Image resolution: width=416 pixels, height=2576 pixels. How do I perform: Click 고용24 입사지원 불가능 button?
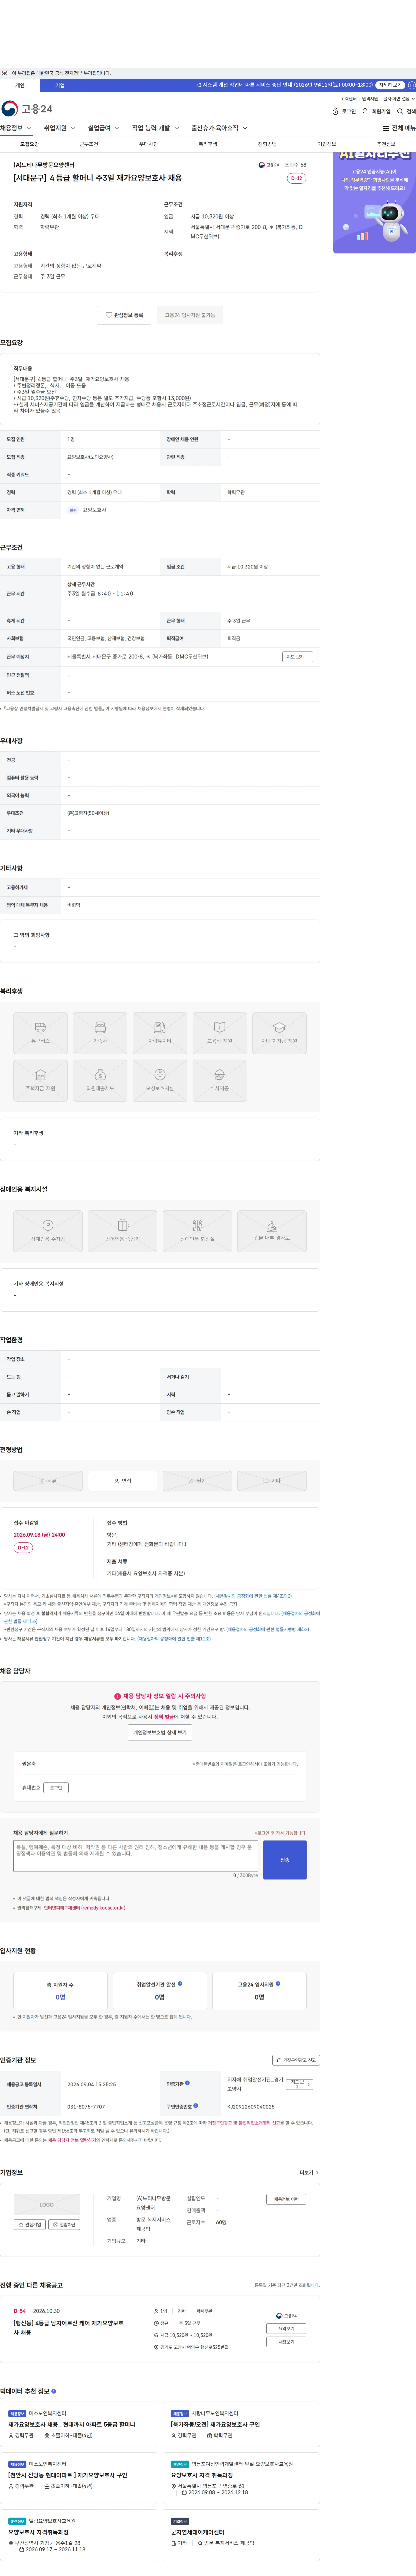tap(190, 315)
